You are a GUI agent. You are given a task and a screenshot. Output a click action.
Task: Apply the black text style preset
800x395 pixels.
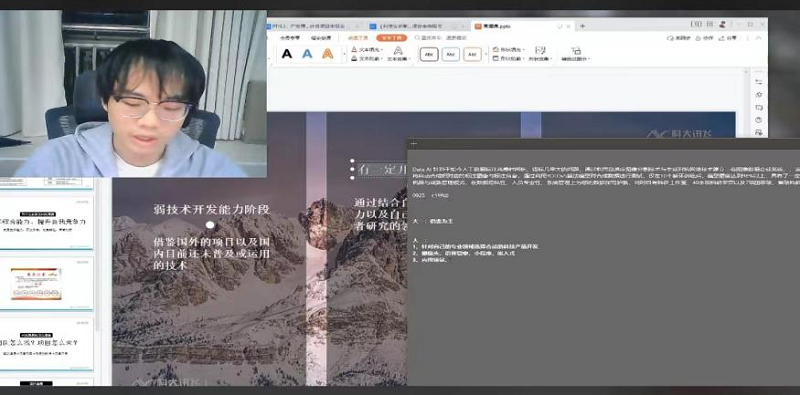tap(287, 54)
